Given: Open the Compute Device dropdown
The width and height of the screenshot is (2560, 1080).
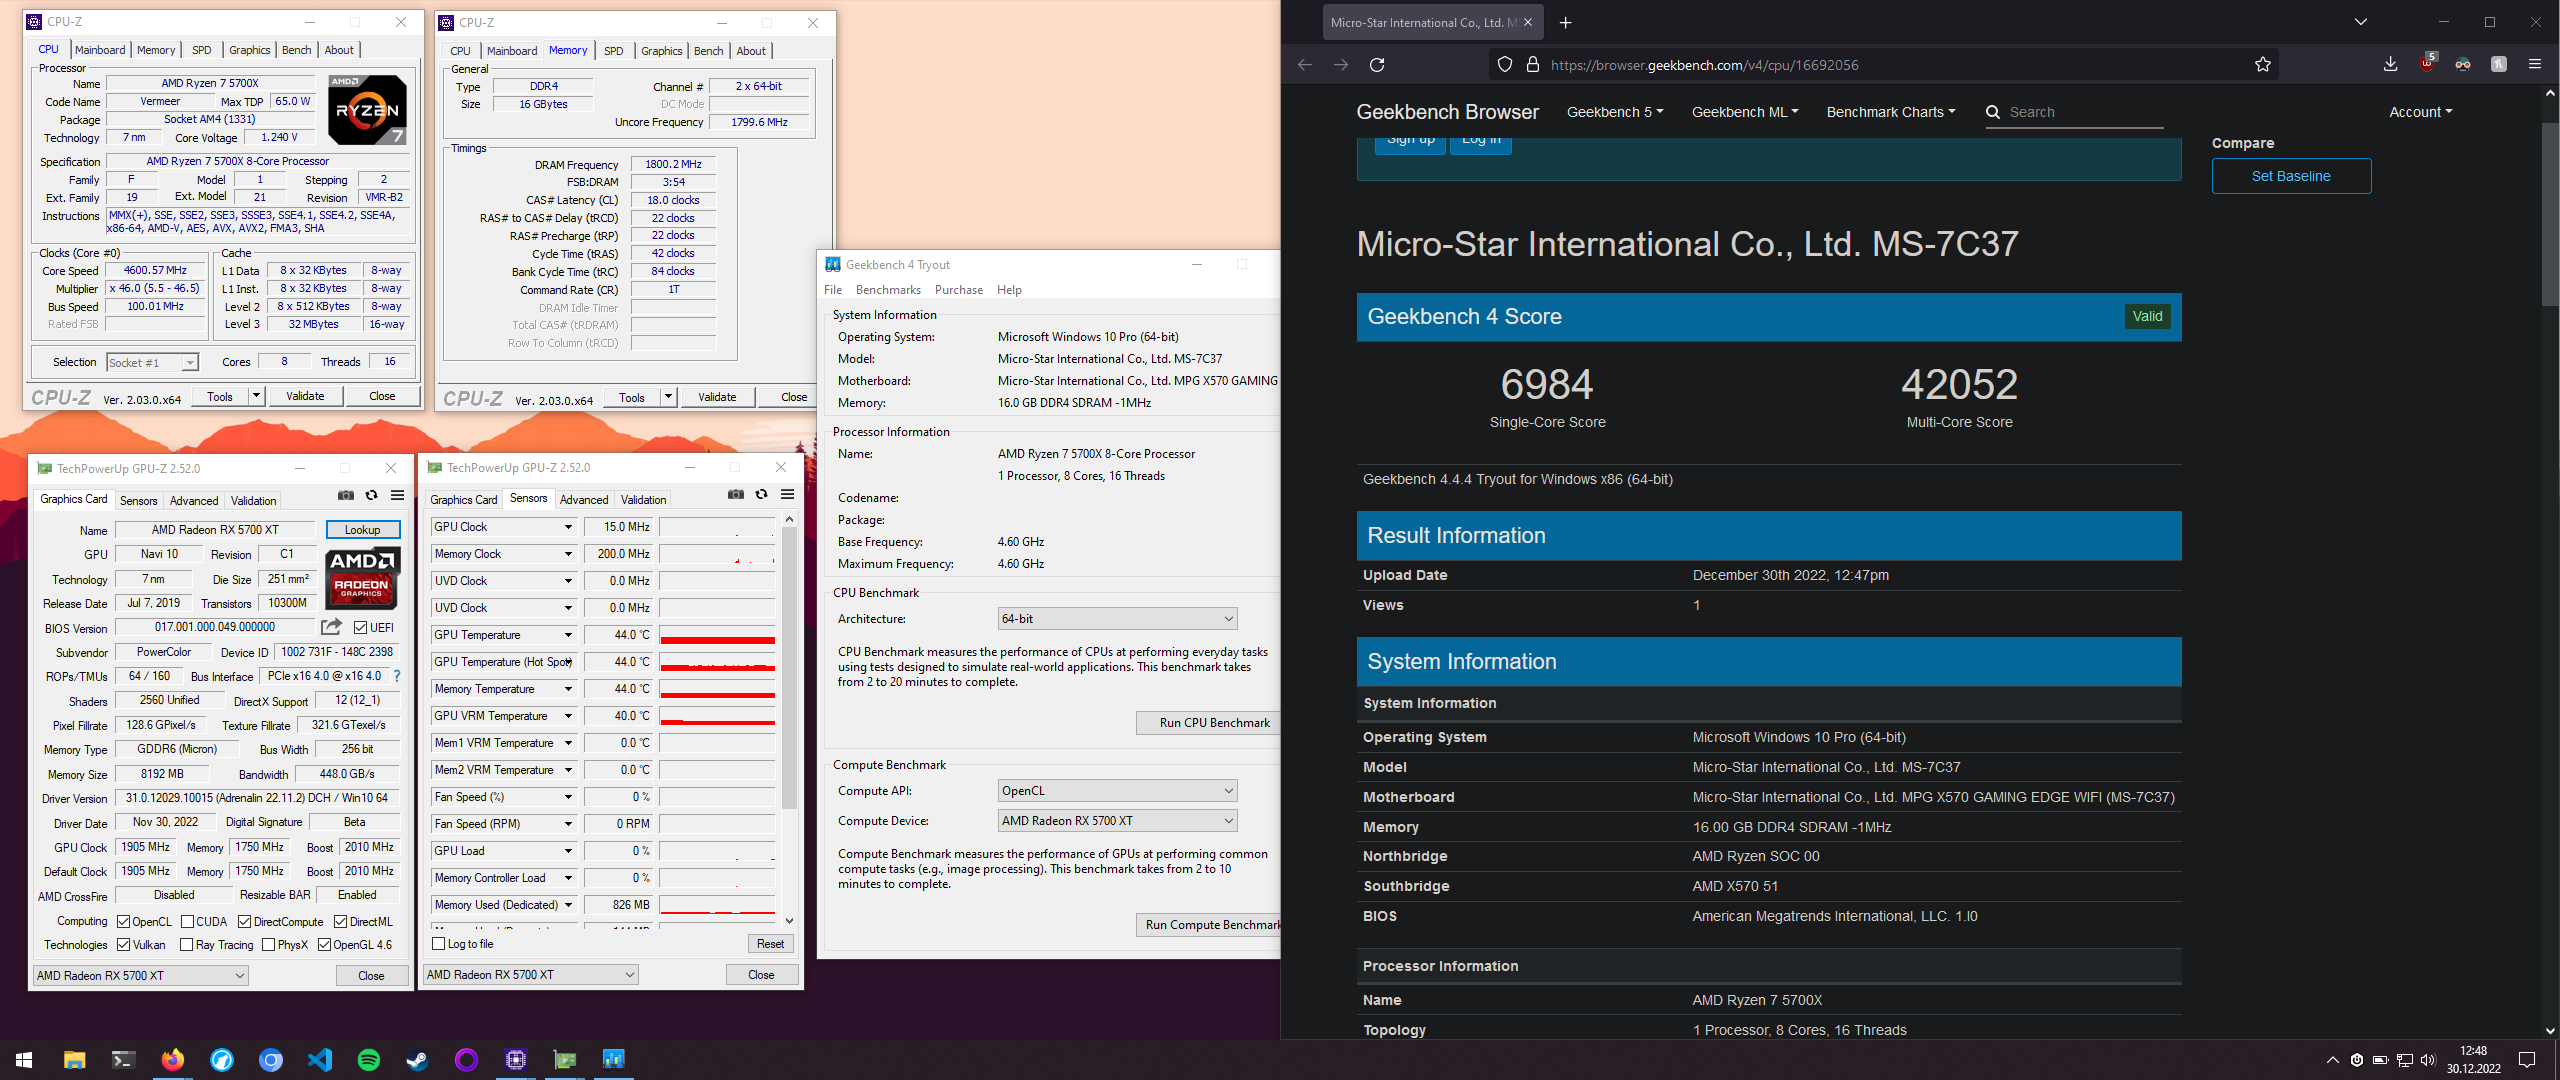Looking at the screenshot, I should coord(1118,821).
